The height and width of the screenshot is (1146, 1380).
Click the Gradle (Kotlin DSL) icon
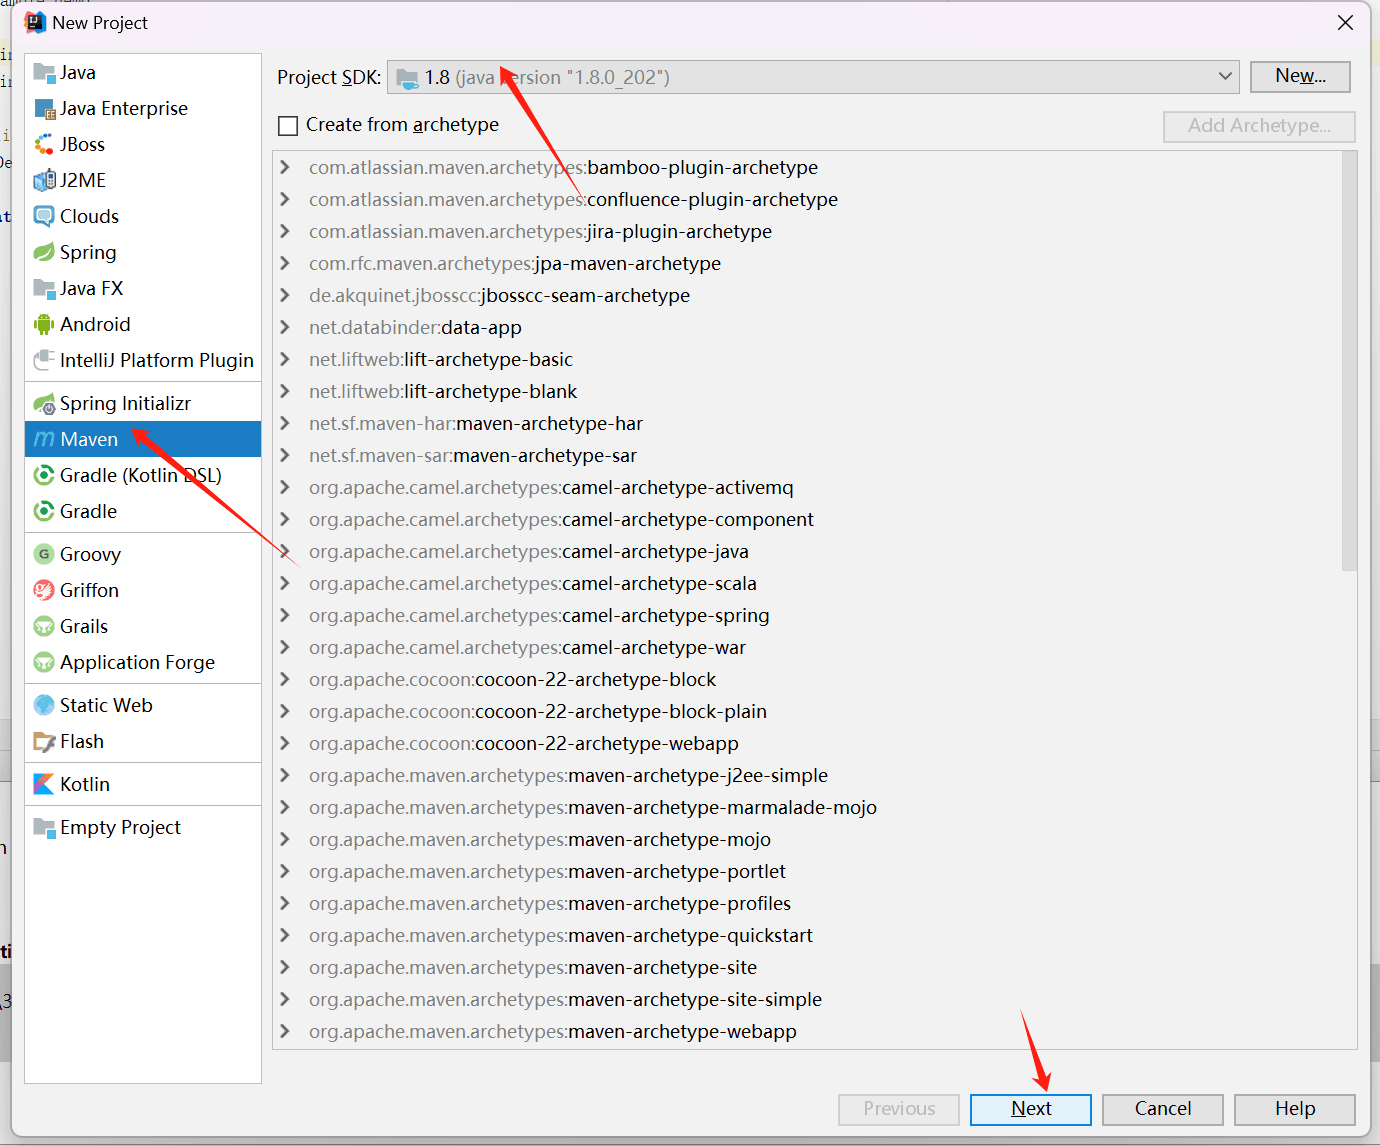[44, 475]
